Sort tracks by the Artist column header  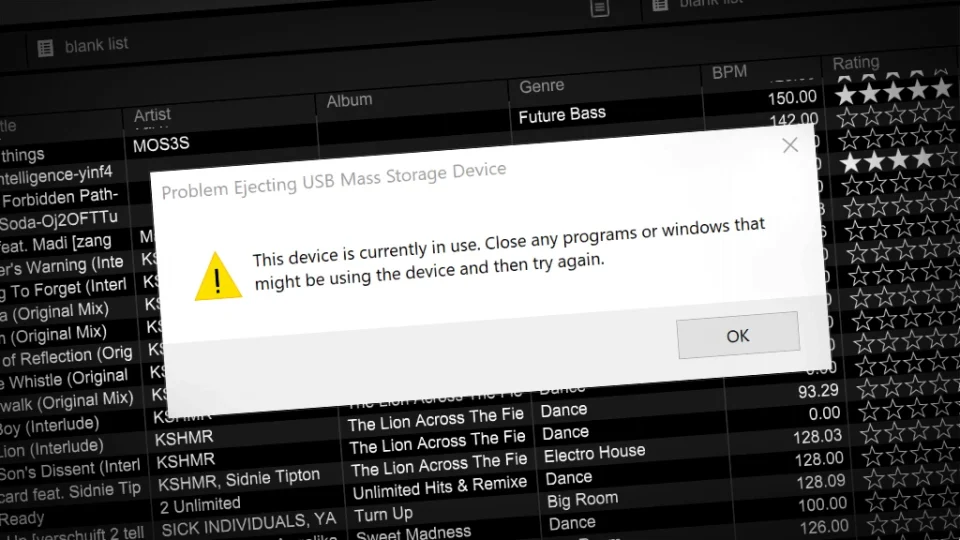point(152,114)
